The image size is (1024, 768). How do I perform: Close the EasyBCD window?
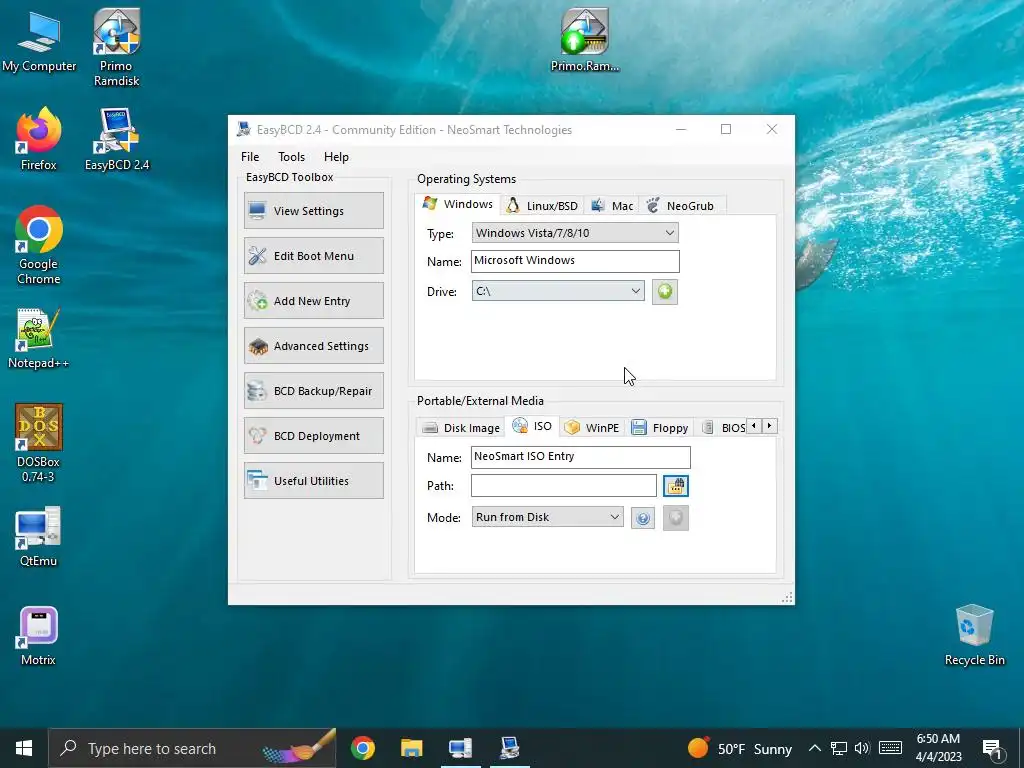coord(771,129)
